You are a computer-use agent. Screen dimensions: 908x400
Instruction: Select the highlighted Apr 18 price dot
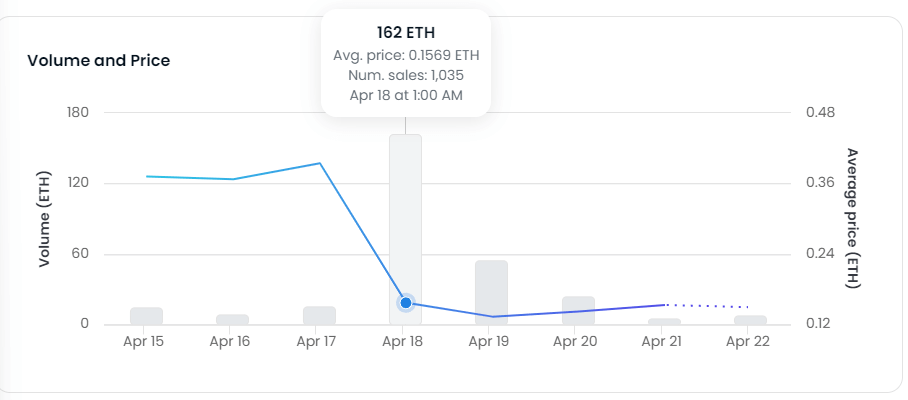click(x=406, y=302)
